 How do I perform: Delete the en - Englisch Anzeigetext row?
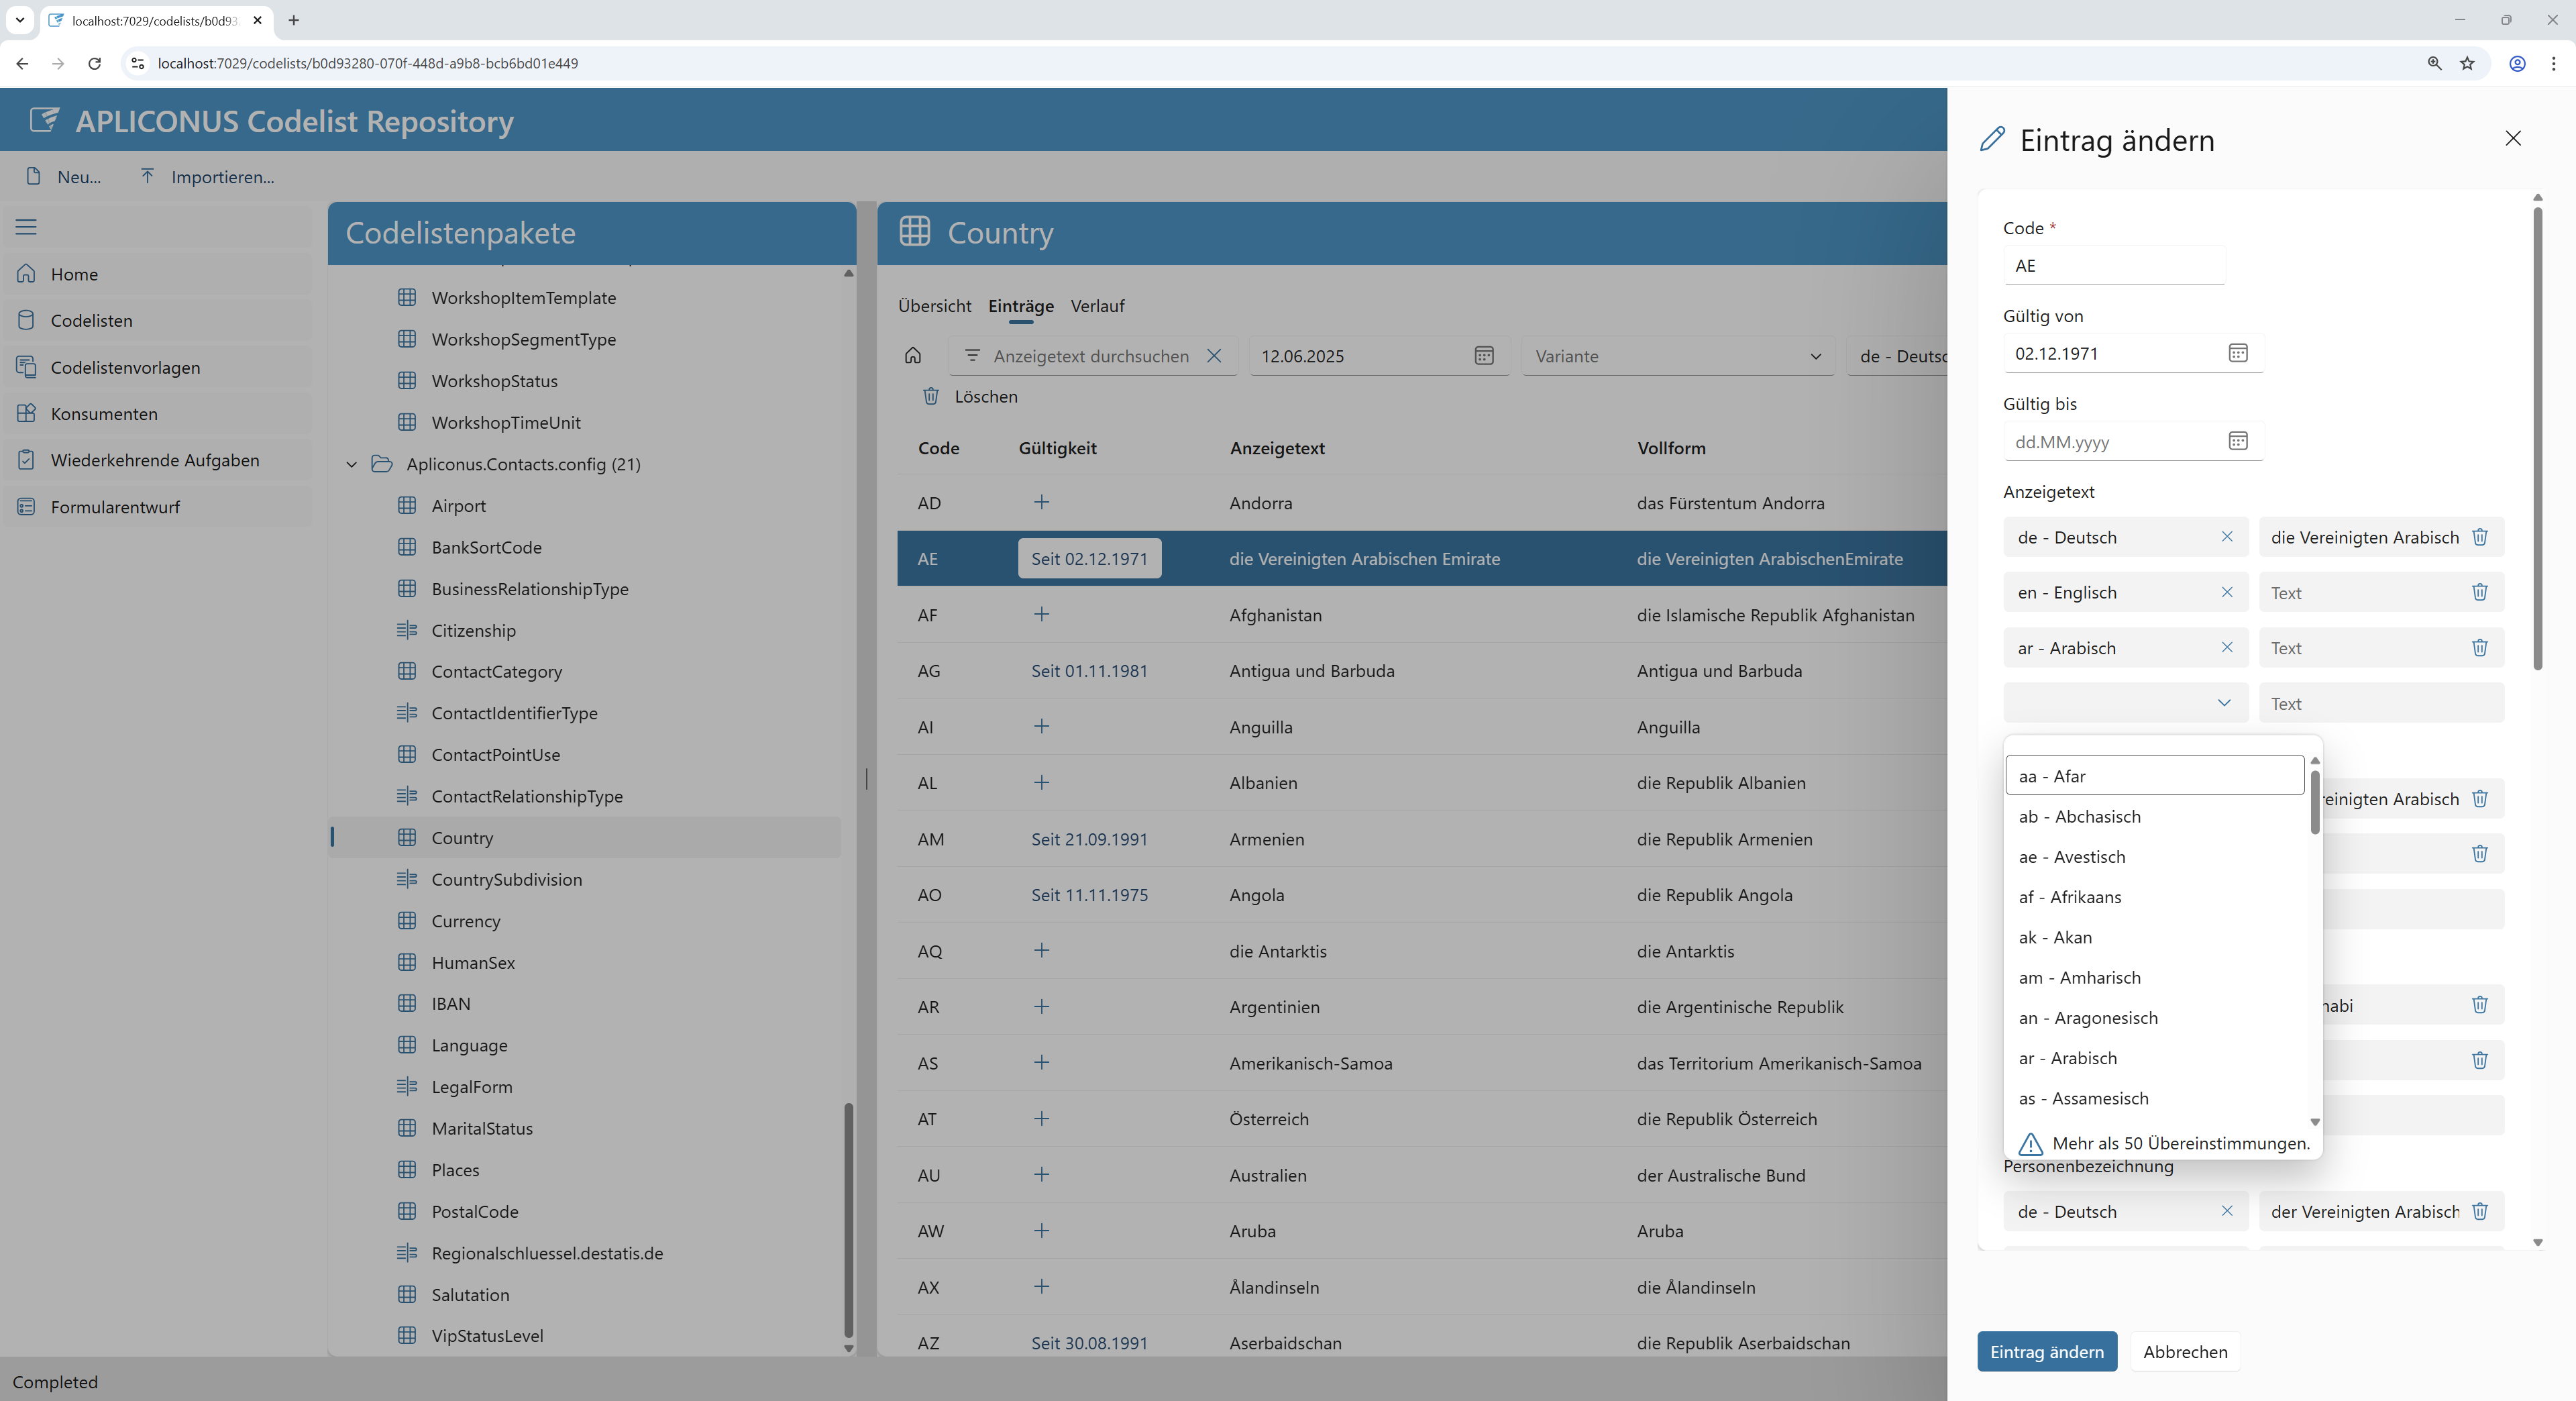pos(2480,592)
